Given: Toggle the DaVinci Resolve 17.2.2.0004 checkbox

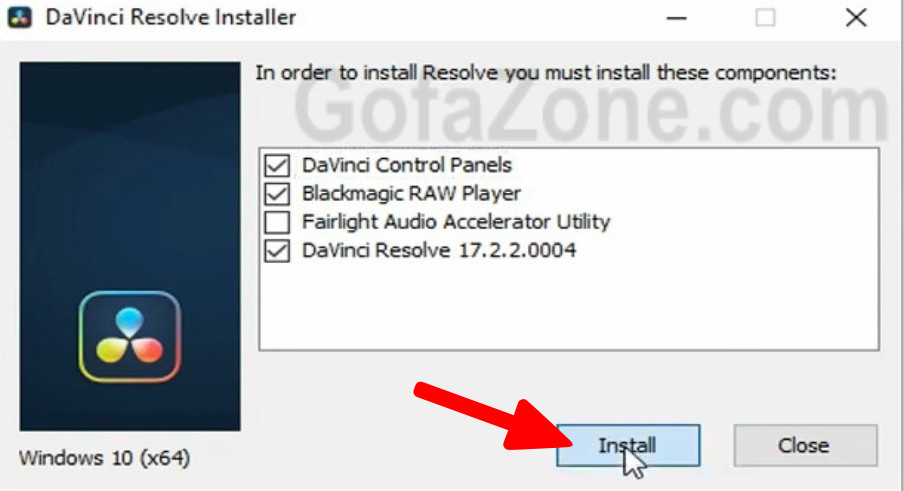Looking at the screenshot, I should point(277,250).
